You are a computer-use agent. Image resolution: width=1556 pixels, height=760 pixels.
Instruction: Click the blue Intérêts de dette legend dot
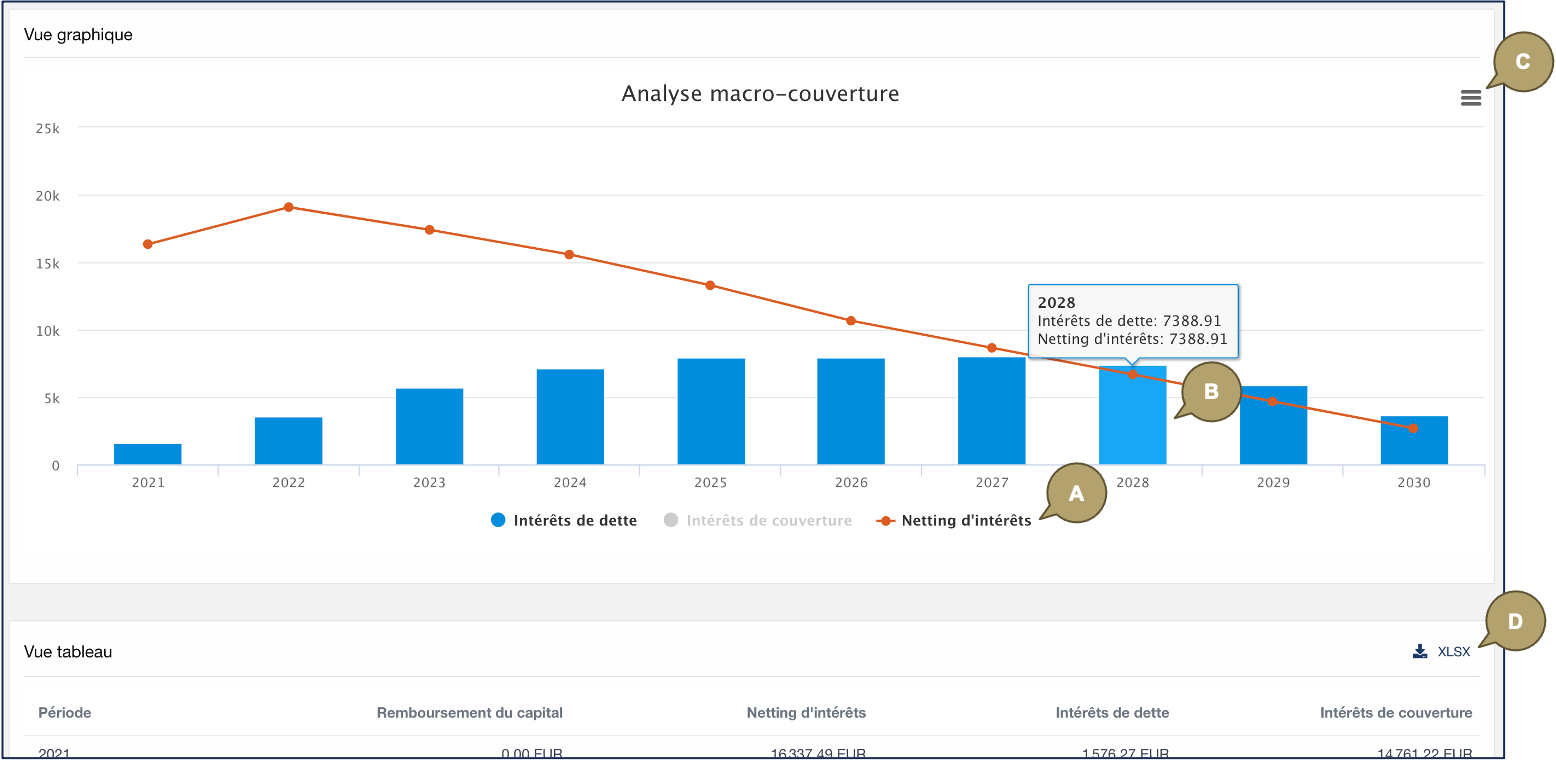pyautogui.click(x=499, y=520)
